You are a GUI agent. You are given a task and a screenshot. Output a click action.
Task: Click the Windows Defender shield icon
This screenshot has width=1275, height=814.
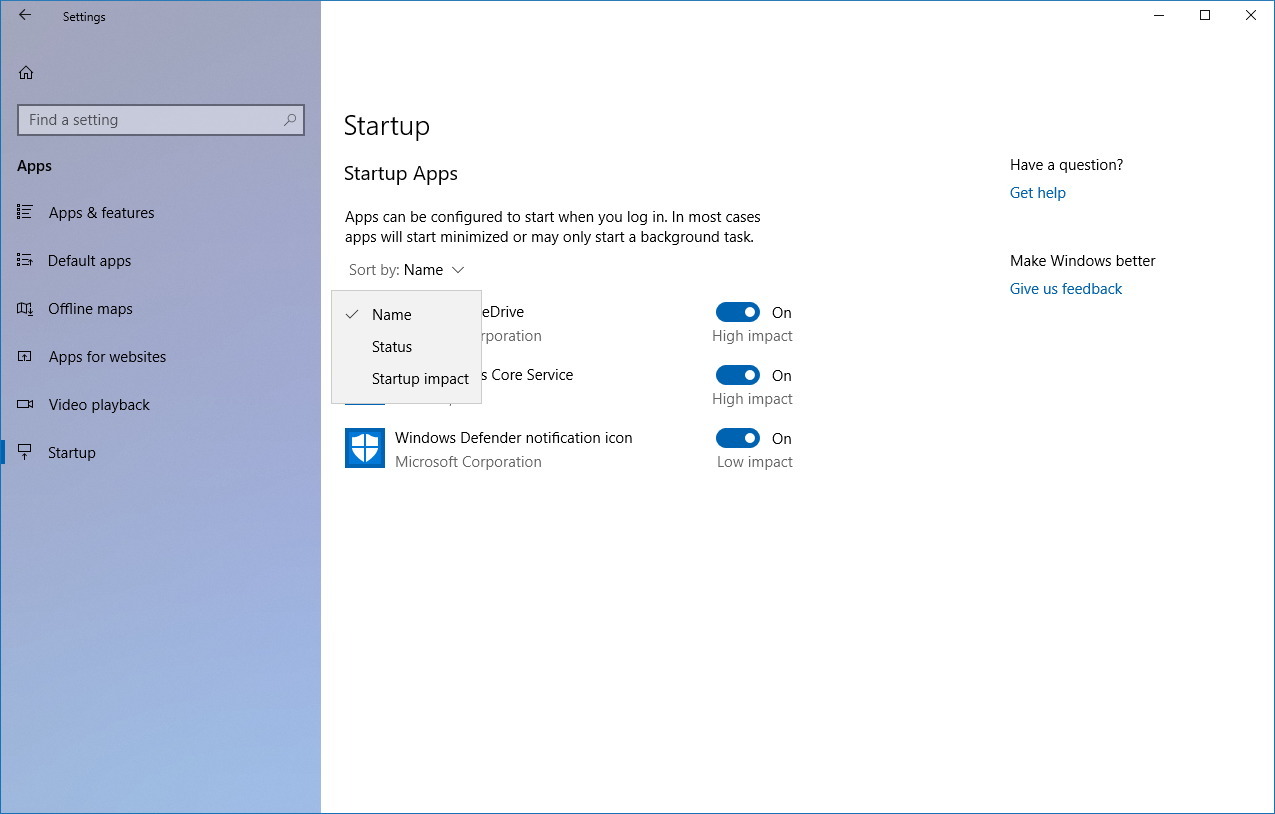tap(365, 448)
